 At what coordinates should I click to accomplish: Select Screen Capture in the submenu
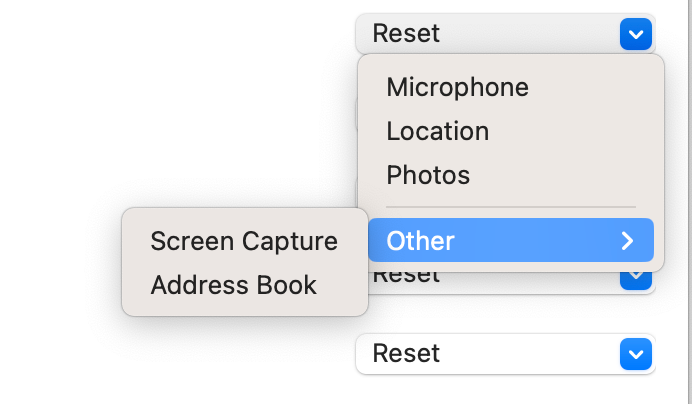click(x=244, y=241)
